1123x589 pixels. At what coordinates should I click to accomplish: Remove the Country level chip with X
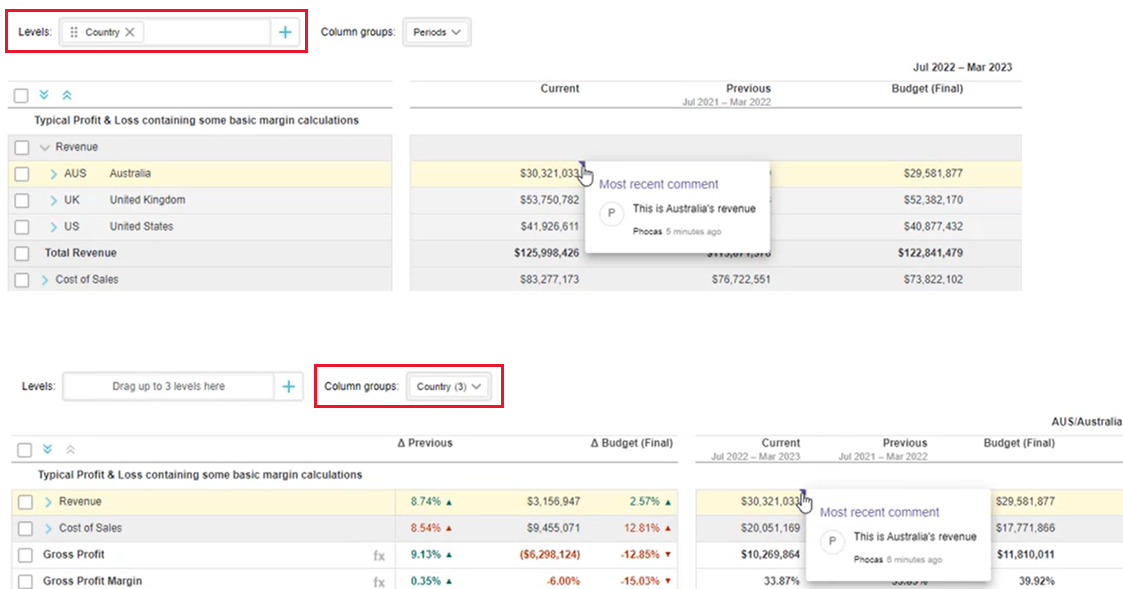130,32
